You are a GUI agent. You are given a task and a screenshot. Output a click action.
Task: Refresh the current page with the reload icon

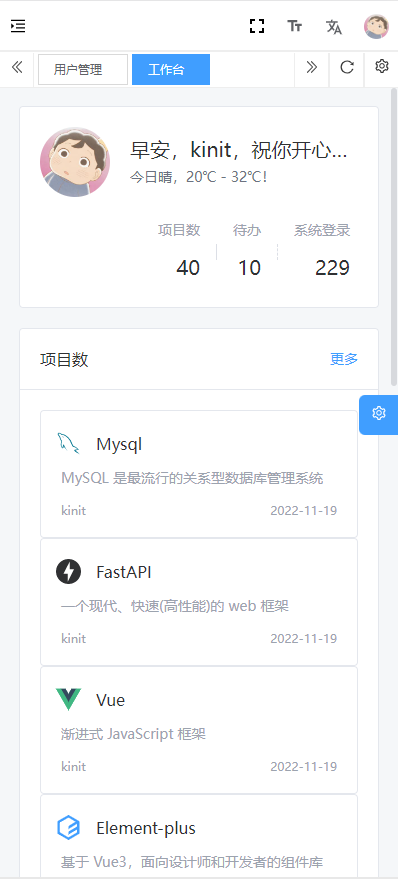tap(347, 68)
